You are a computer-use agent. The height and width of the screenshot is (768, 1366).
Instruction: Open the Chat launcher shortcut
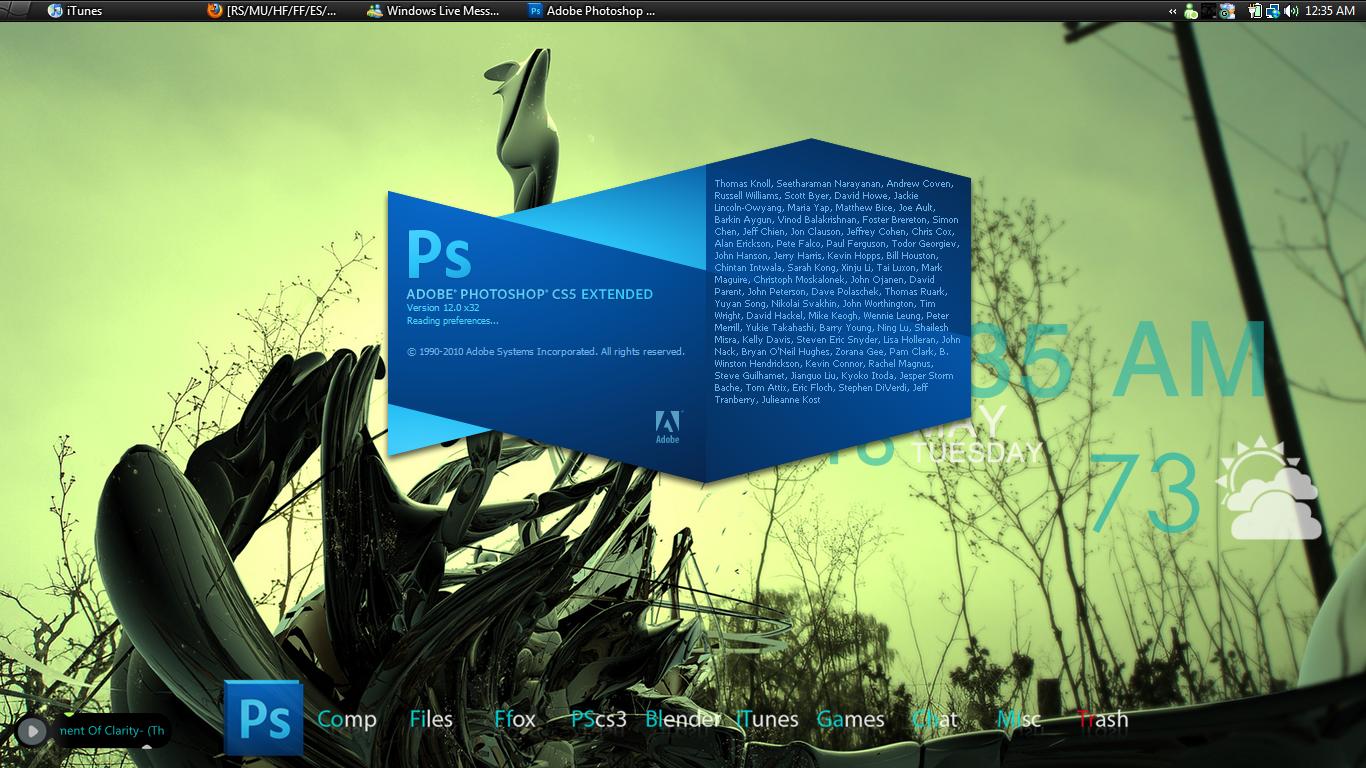coord(934,719)
